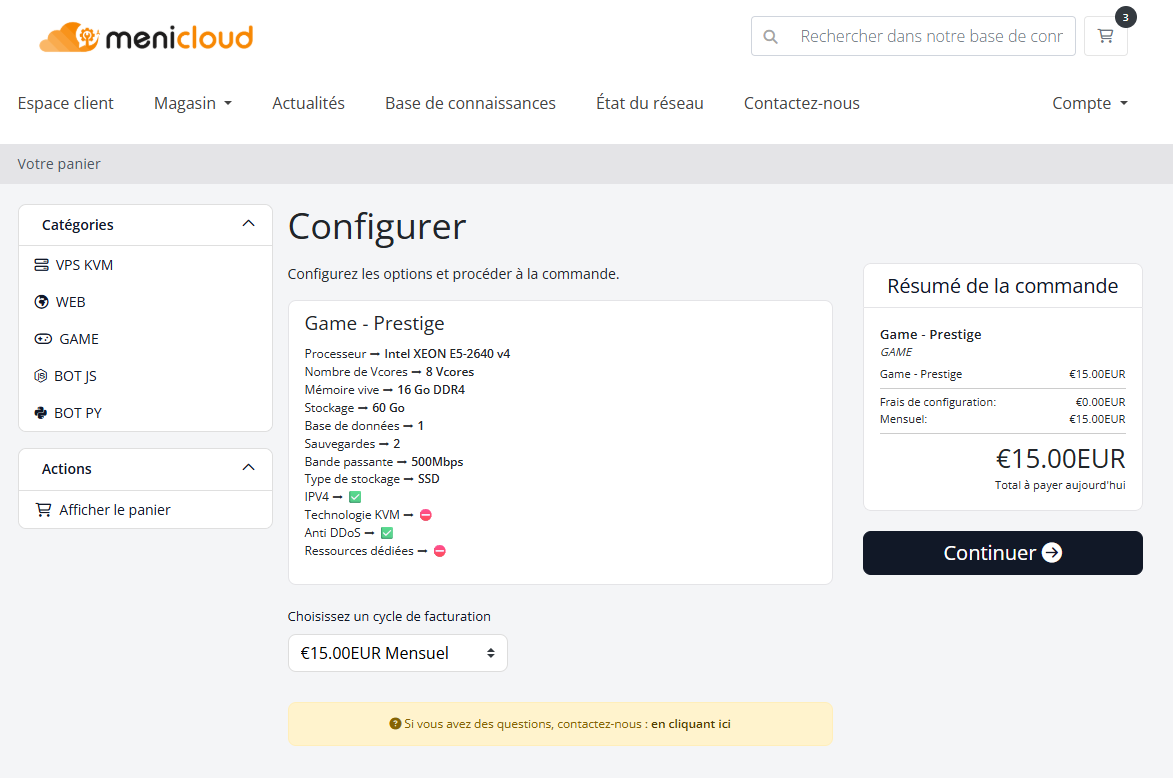The height and width of the screenshot is (778, 1173).
Task: Click the red icon beside Technologie KVM
Action: (426, 515)
